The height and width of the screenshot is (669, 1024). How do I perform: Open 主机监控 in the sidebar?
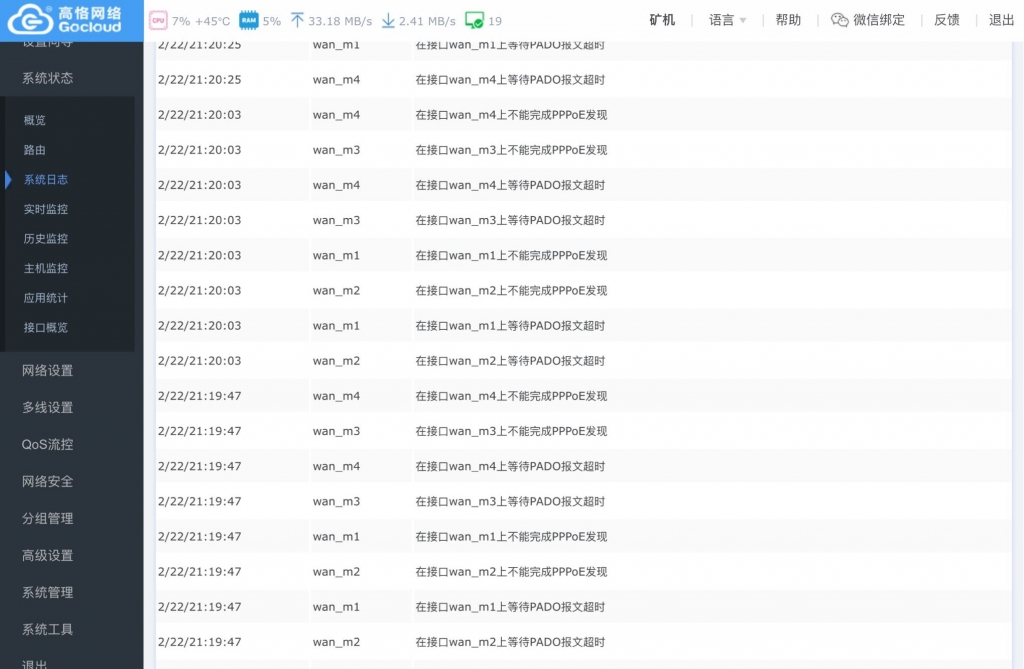pyautogui.click(x=46, y=269)
